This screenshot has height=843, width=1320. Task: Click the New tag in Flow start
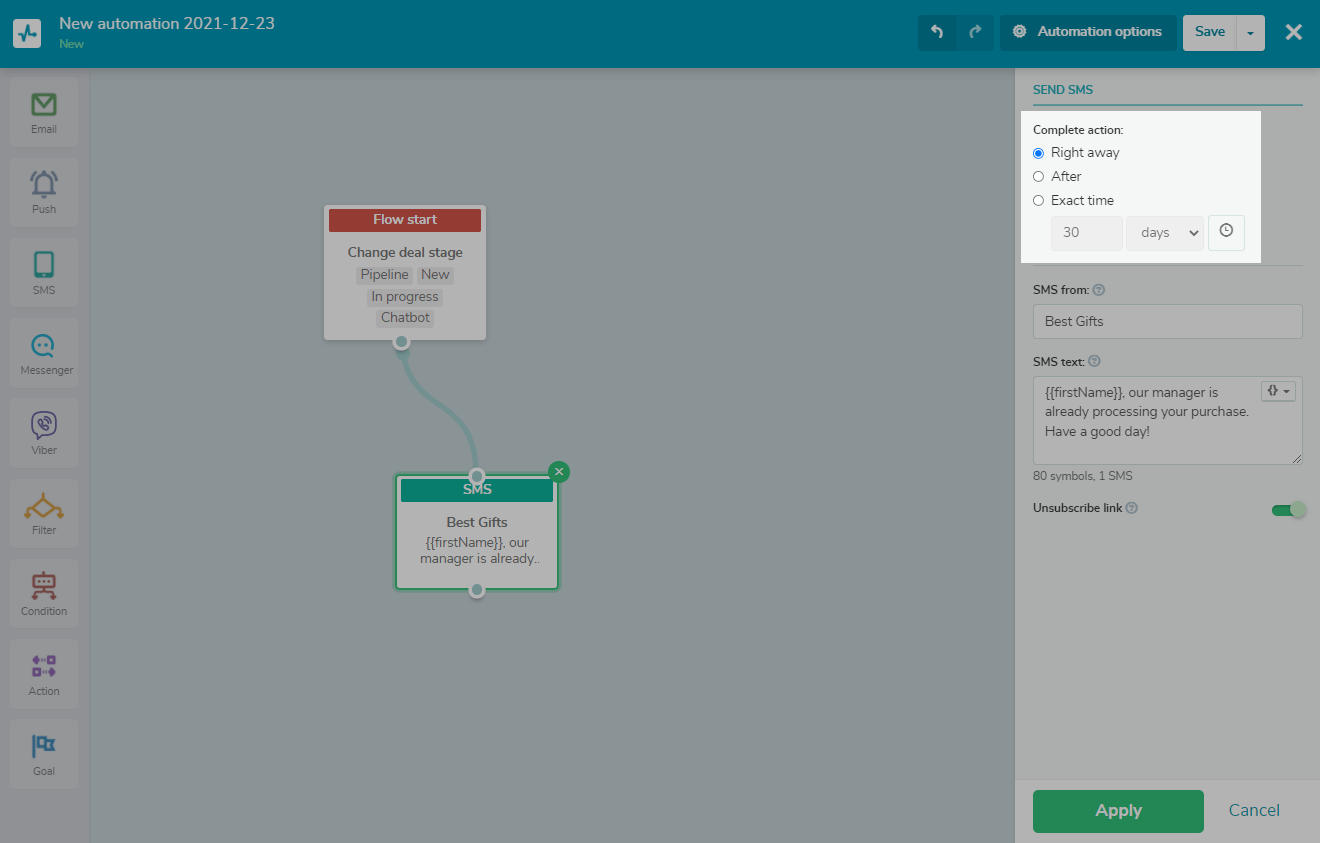pos(435,275)
